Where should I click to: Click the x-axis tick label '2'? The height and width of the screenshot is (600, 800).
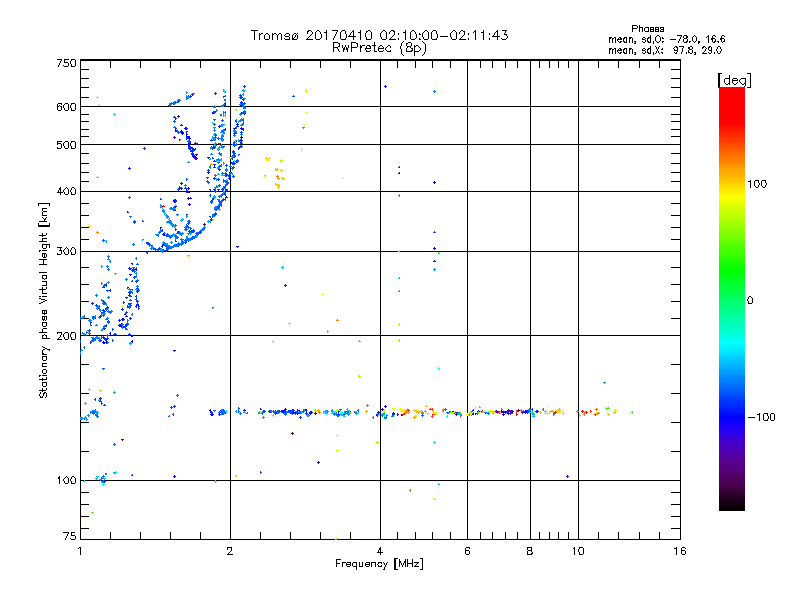[x=230, y=551]
